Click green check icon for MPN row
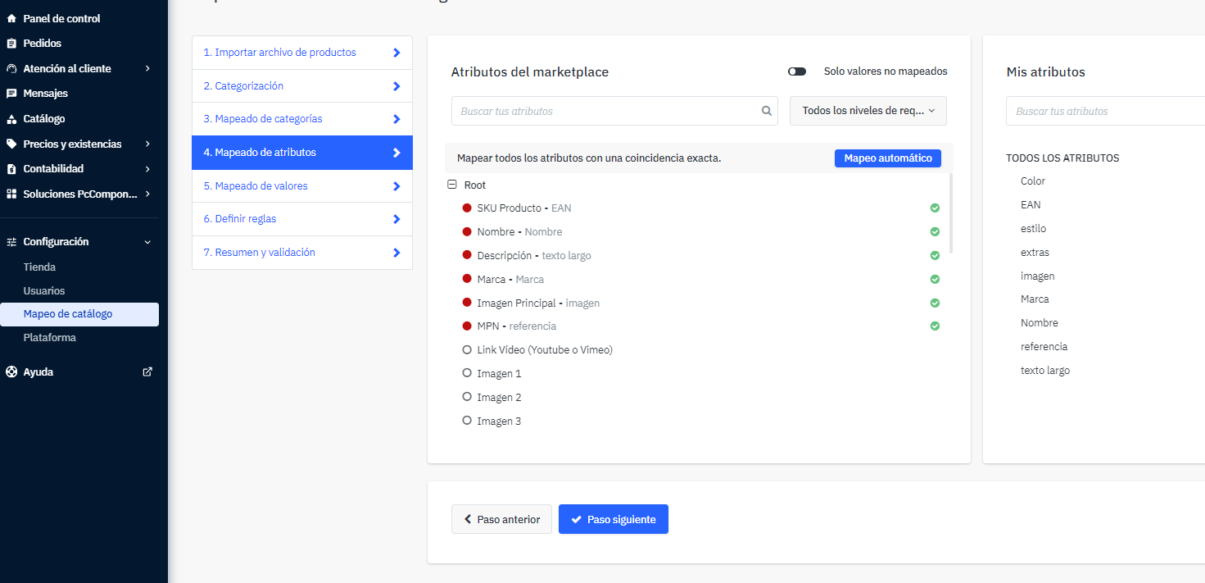Viewport: 1205px width, 583px height. [934, 326]
